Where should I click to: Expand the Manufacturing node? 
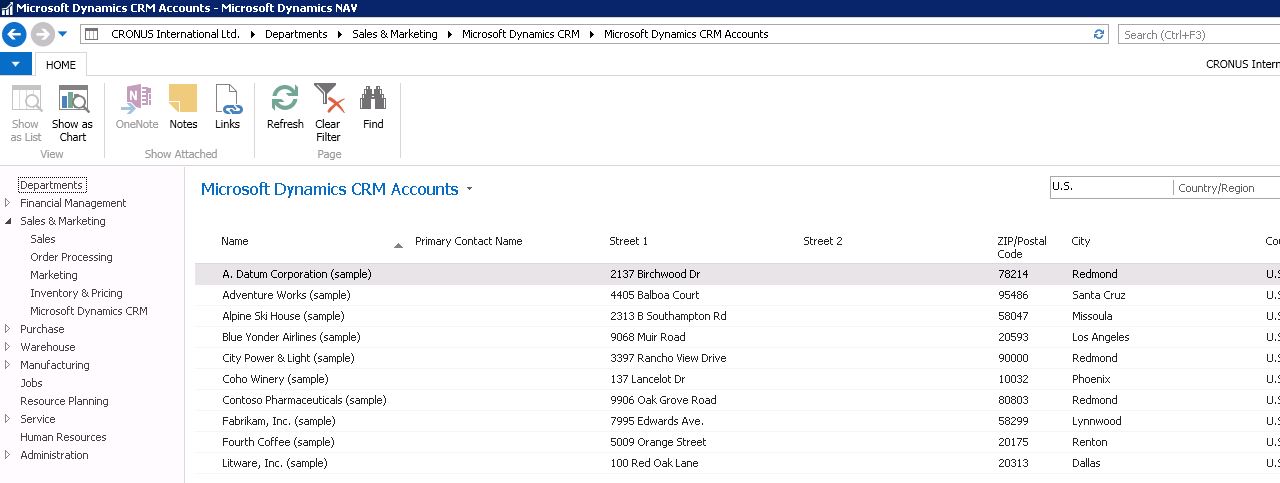coord(8,365)
